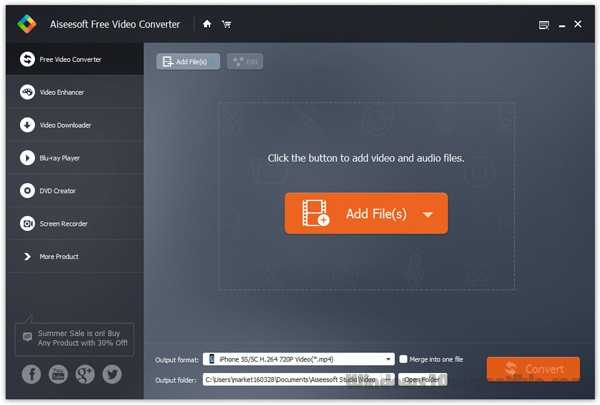600x405 pixels.
Task: Expand More Product in the sidebar
Action: [58, 257]
